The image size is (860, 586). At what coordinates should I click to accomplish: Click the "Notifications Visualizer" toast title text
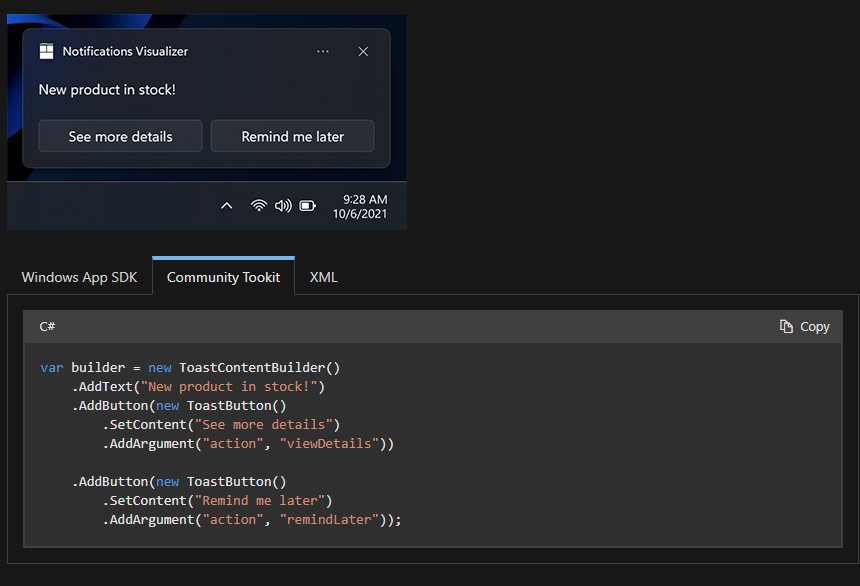click(x=125, y=51)
